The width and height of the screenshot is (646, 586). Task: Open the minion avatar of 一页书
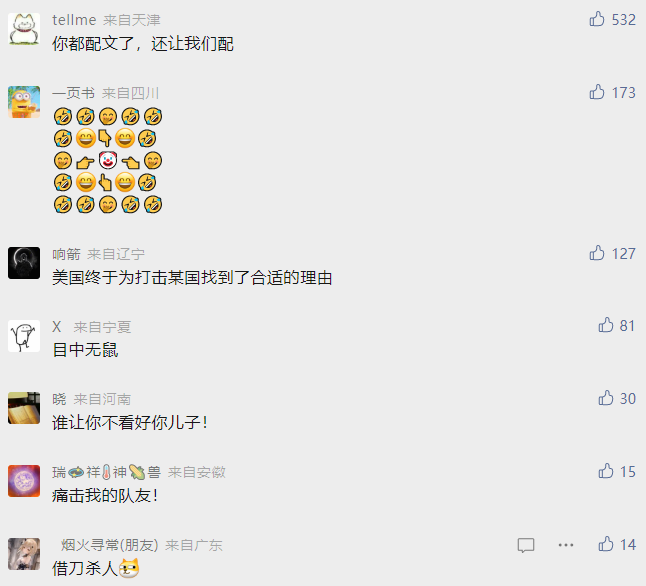pyautogui.click(x=24, y=102)
